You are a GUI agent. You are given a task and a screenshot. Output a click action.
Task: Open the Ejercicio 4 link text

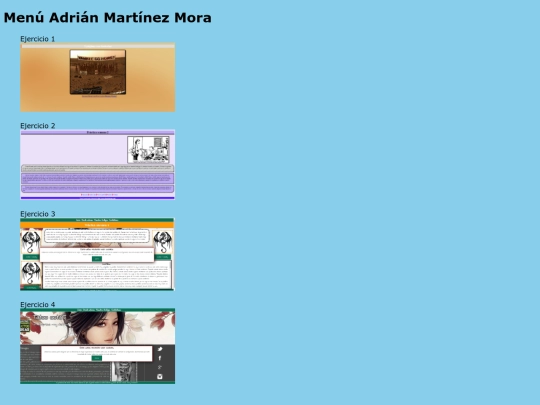[38, 304]
